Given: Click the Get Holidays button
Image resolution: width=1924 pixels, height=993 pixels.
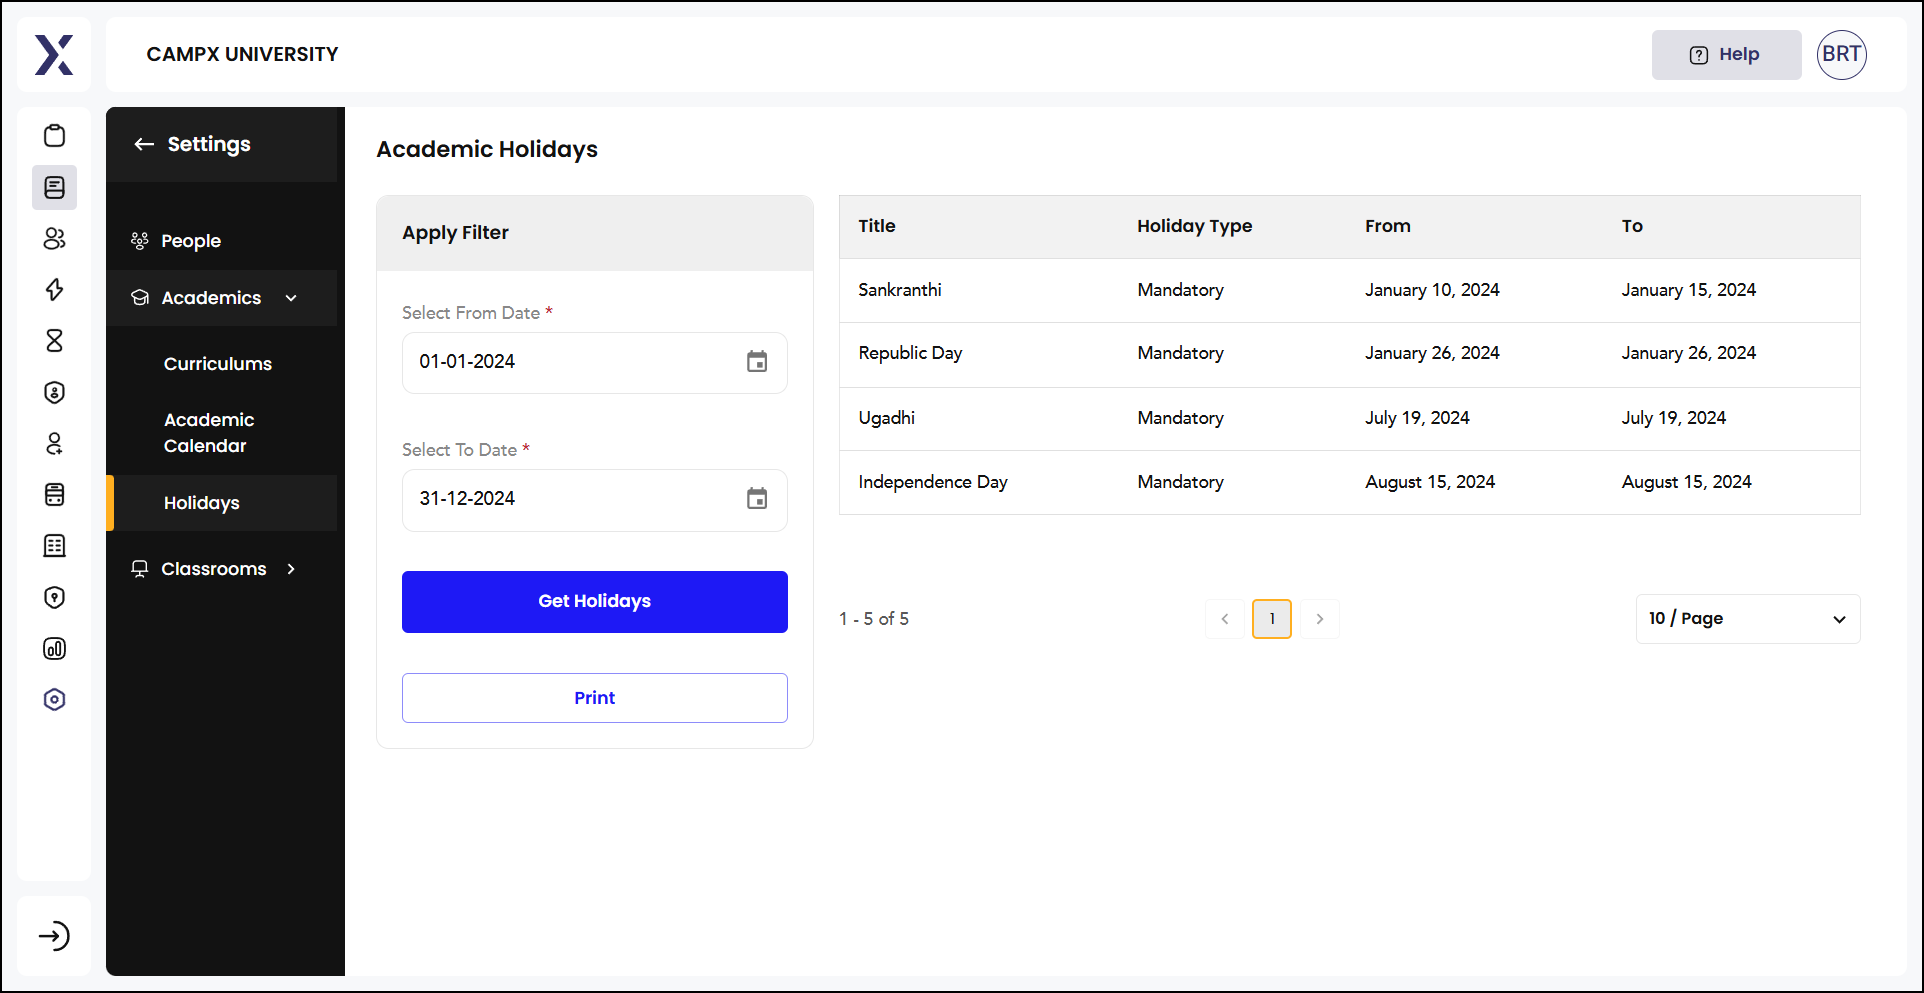Looking at the screenshot, I should pyautogui.click(x=595, y=602).
